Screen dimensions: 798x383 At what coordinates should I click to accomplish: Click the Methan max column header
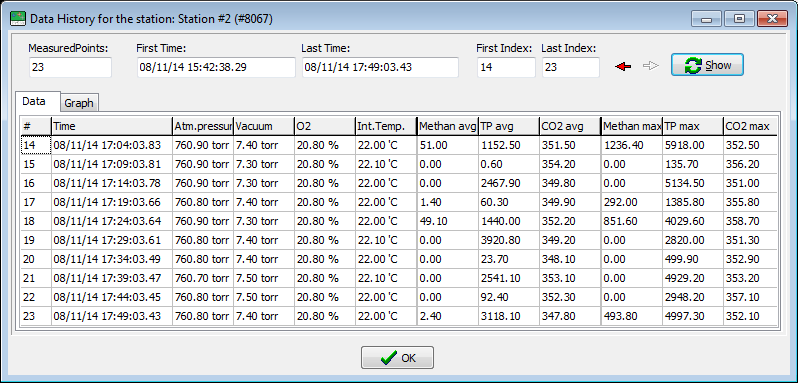(x=632, y=126)
